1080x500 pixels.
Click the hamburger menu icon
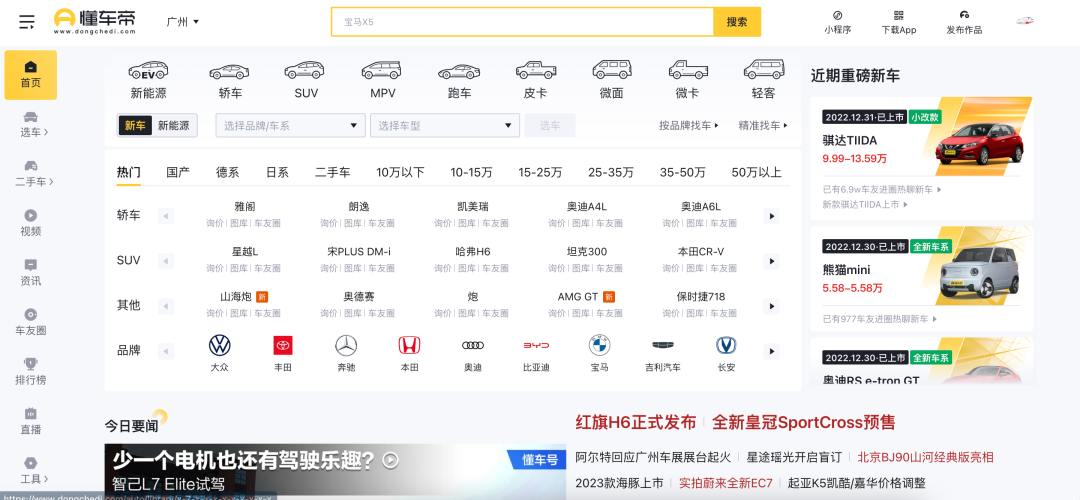point(27,22)
